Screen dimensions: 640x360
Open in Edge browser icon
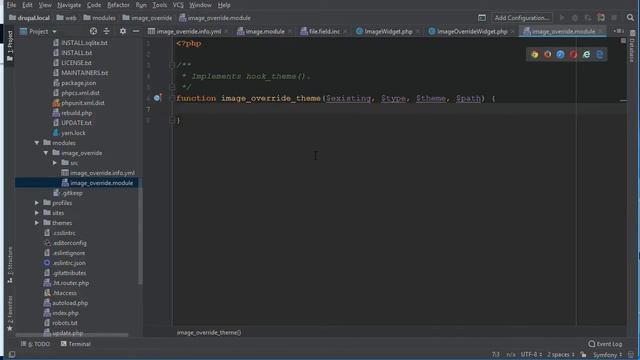click(600, 54)
